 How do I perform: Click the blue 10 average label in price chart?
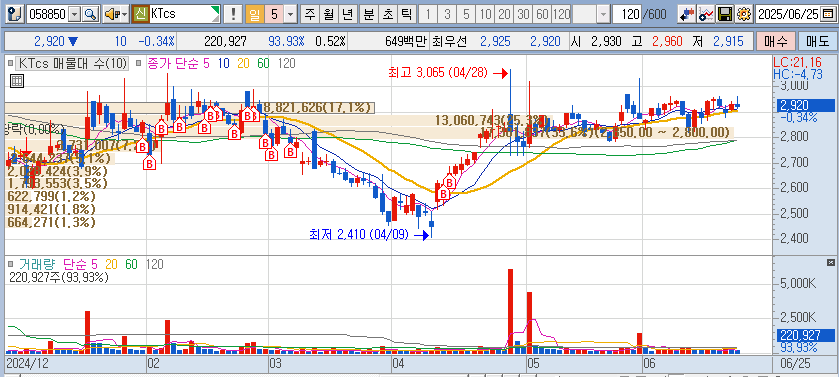[x=224, y=64]
